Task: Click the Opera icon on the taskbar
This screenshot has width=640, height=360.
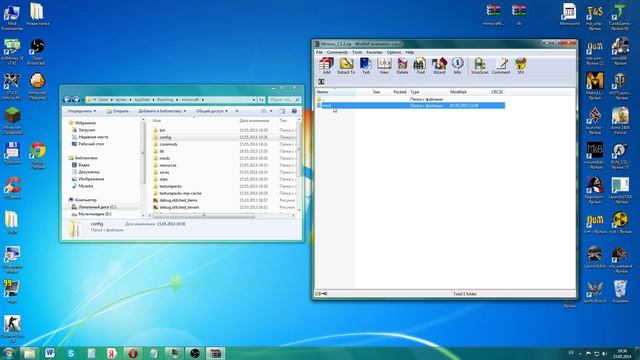Action: (133, 353)
